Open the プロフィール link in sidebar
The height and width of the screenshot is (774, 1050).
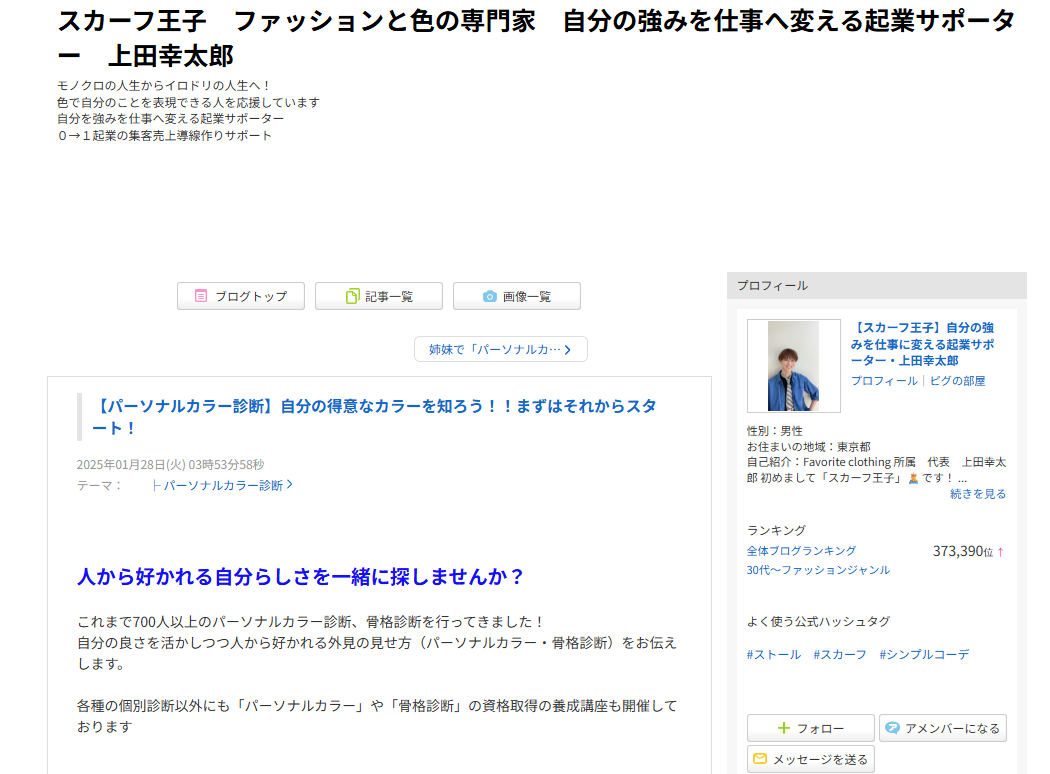[x=883, y=381]
